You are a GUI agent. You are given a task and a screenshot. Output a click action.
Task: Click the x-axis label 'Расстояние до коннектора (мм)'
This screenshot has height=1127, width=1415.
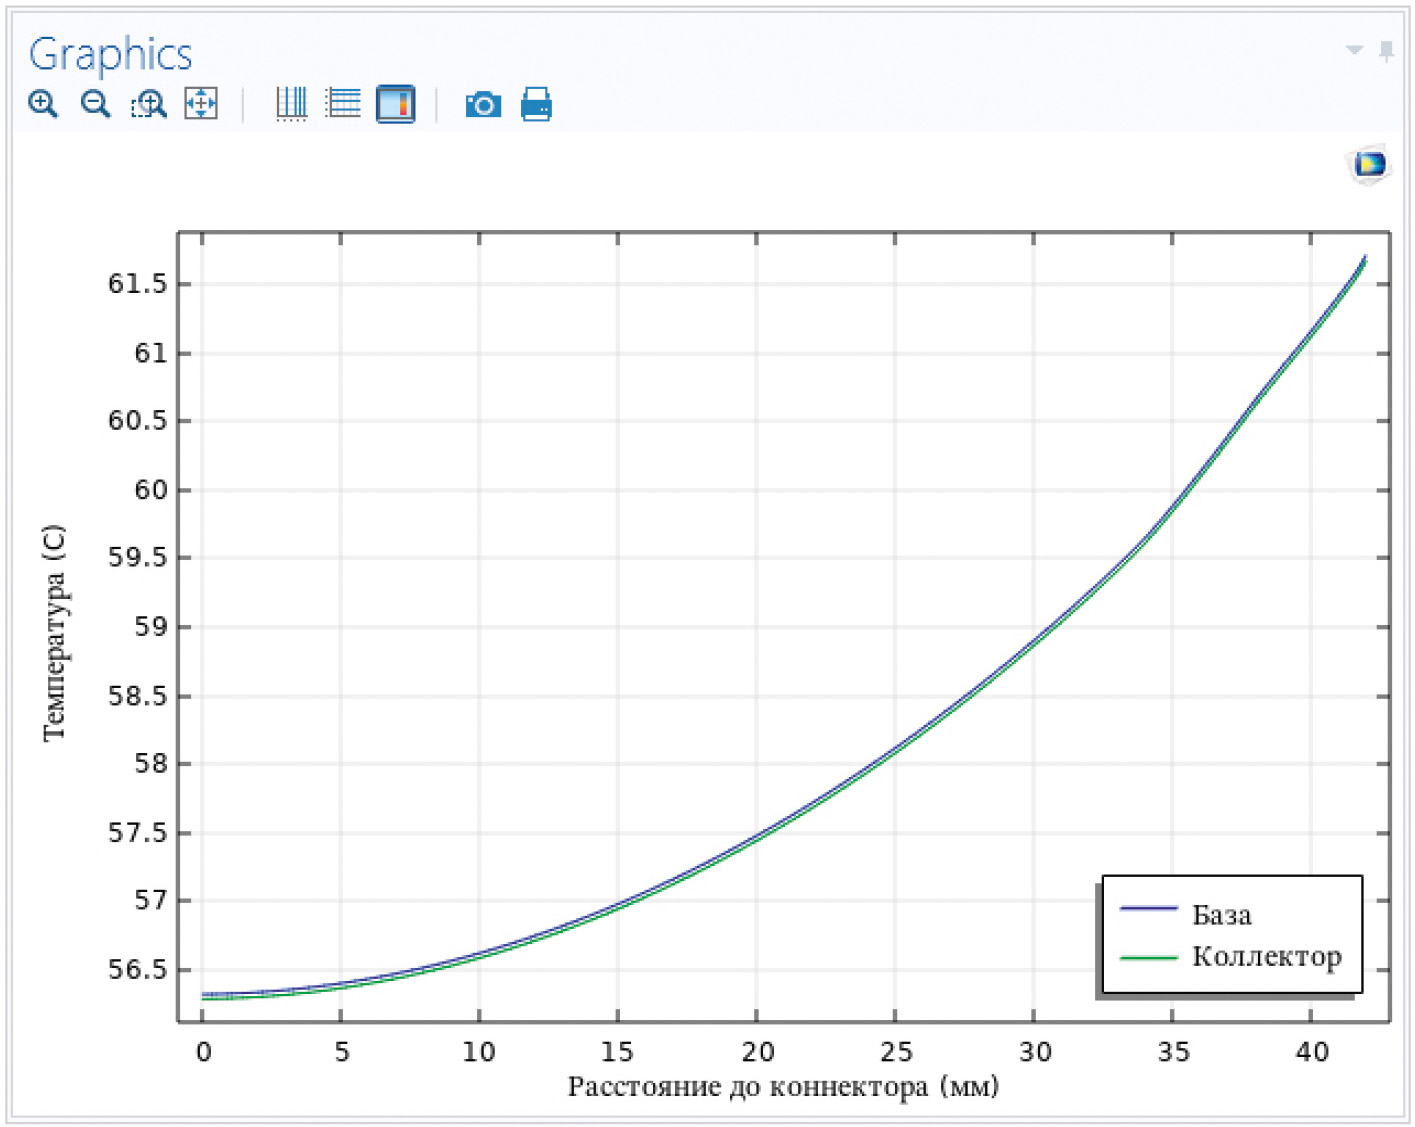click(x=783, y=1087)
